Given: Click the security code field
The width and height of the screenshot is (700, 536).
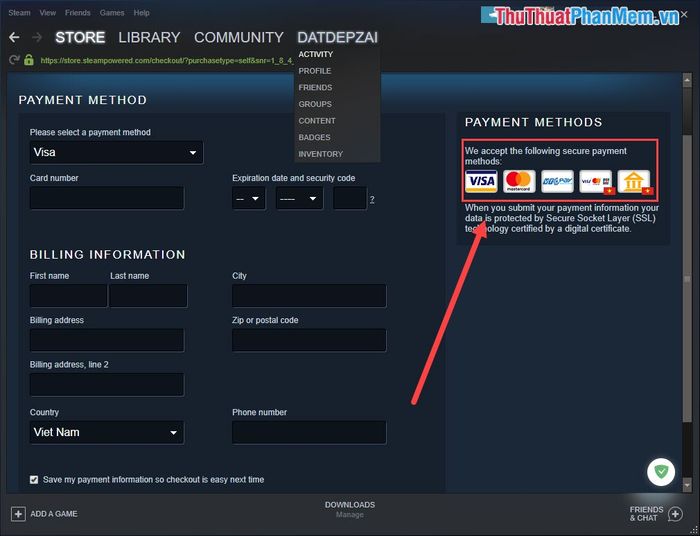Looking at the screenshot, I should tap(350, 198).
